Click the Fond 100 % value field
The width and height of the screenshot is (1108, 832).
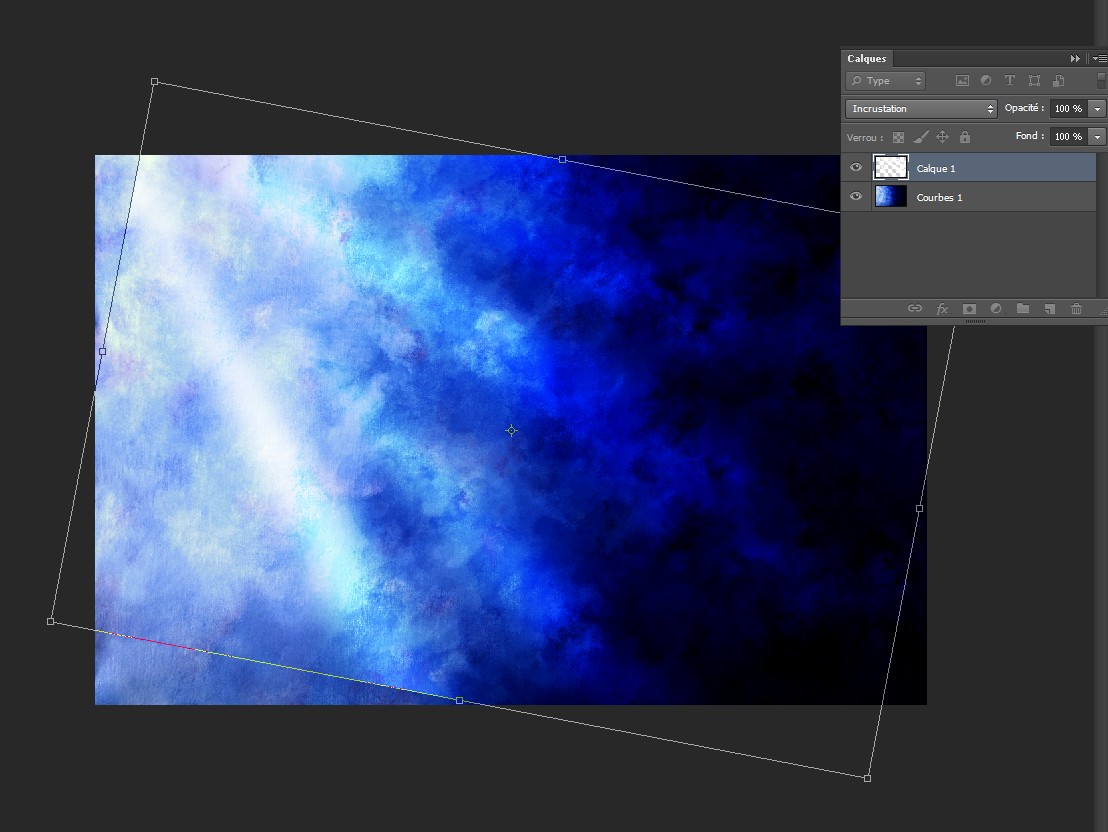point(1068,136)
